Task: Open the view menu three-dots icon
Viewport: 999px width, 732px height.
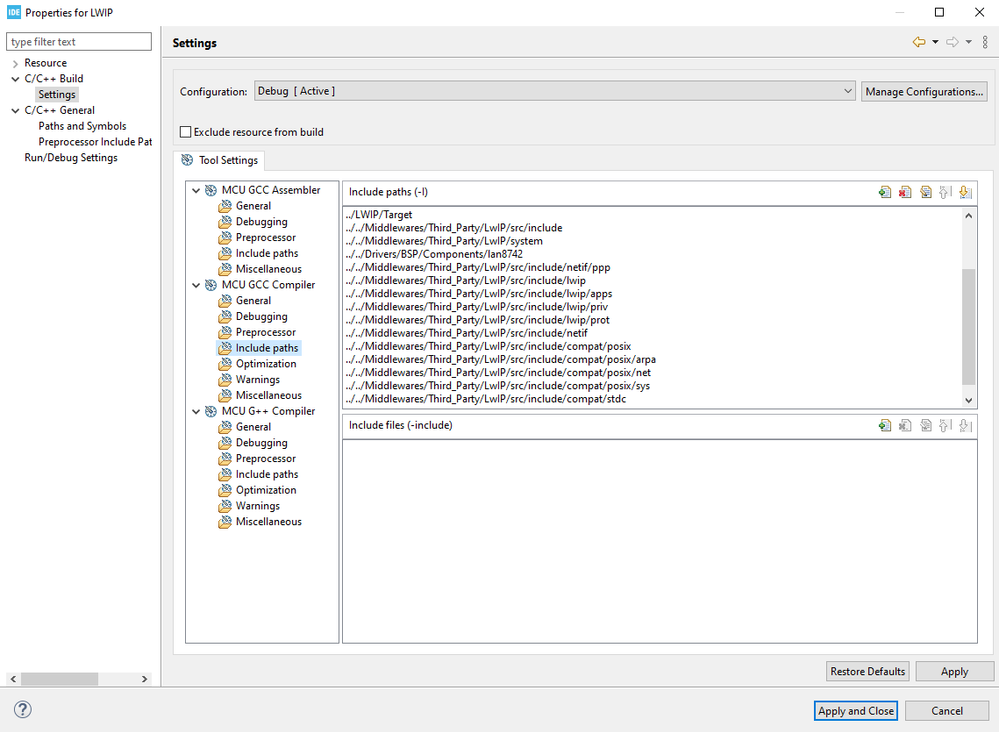Action: [985, 42]
